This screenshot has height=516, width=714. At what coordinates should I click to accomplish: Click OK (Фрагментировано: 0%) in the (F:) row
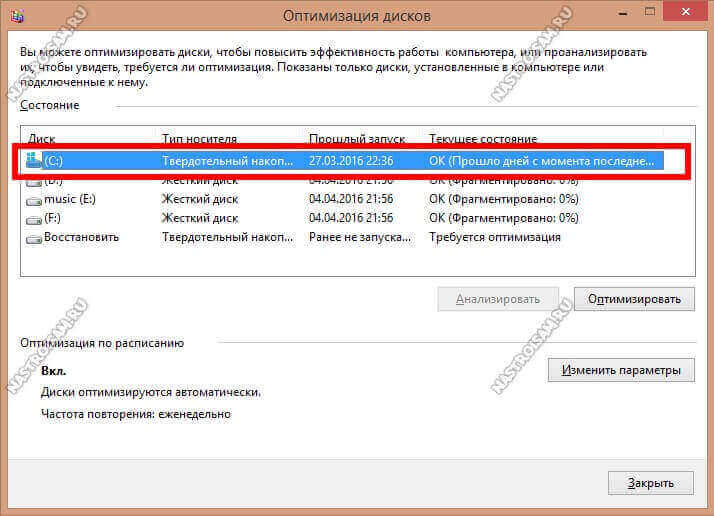tap(504, 218)
